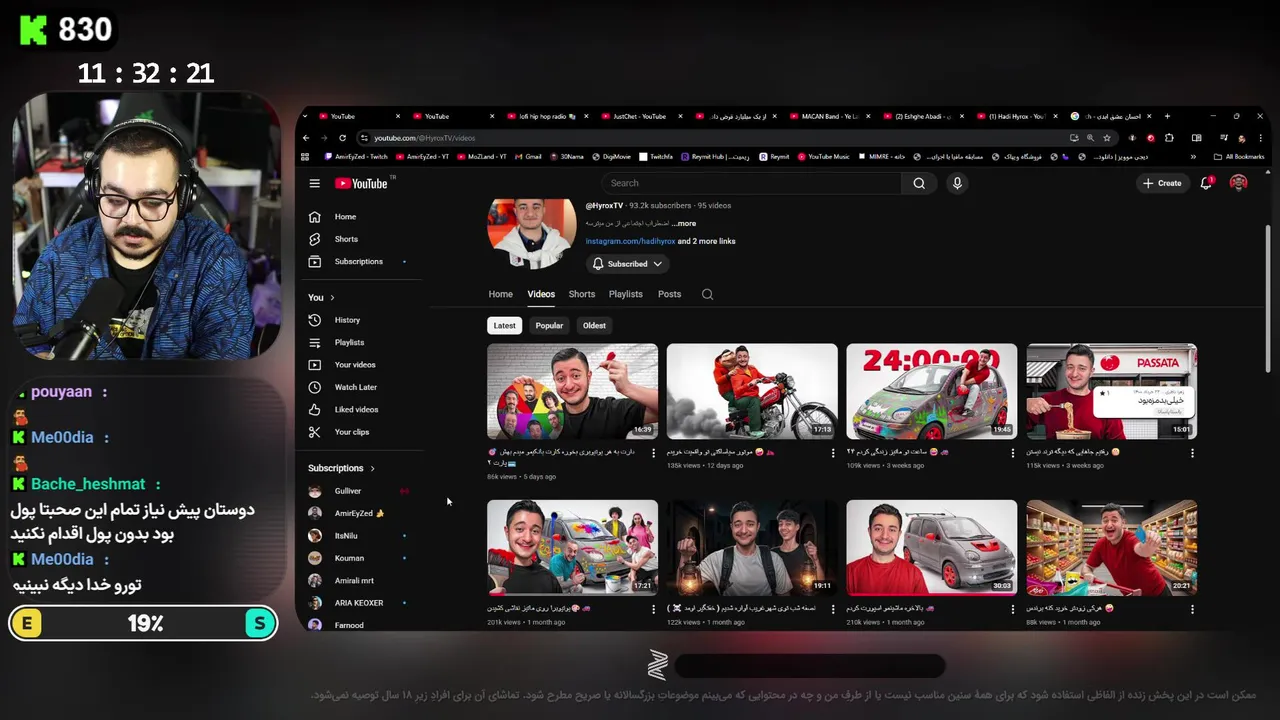
Task: Open the browser extensions puzzle icon
Action: pyautogui.click(x=1169, y=138)
